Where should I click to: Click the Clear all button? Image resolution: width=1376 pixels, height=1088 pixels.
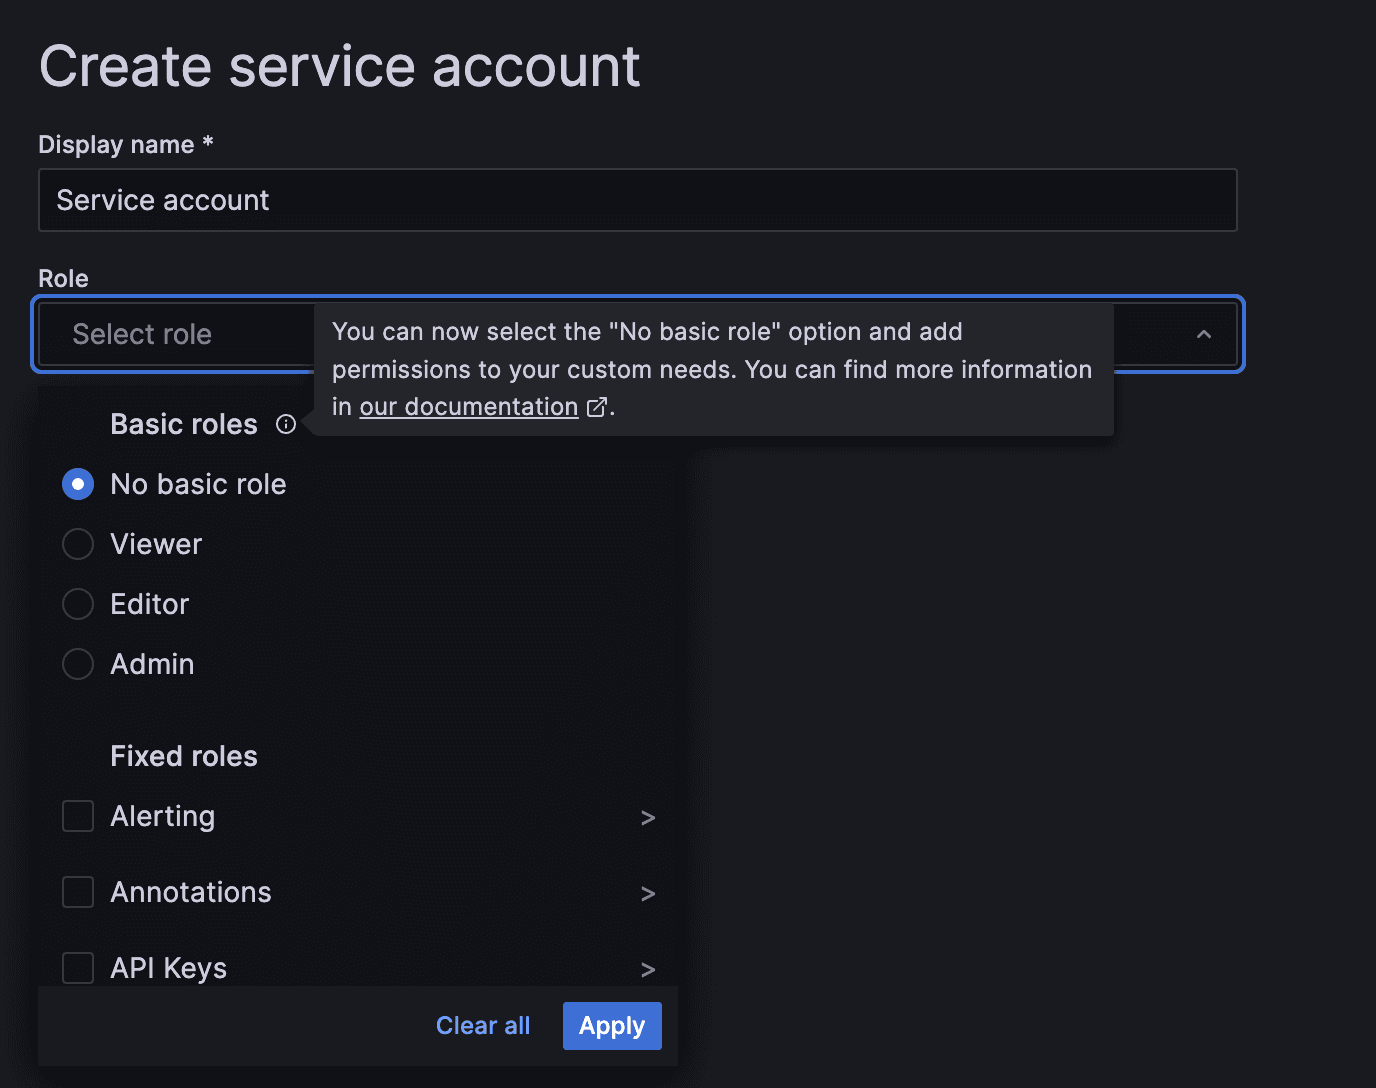coord(483,1026)
